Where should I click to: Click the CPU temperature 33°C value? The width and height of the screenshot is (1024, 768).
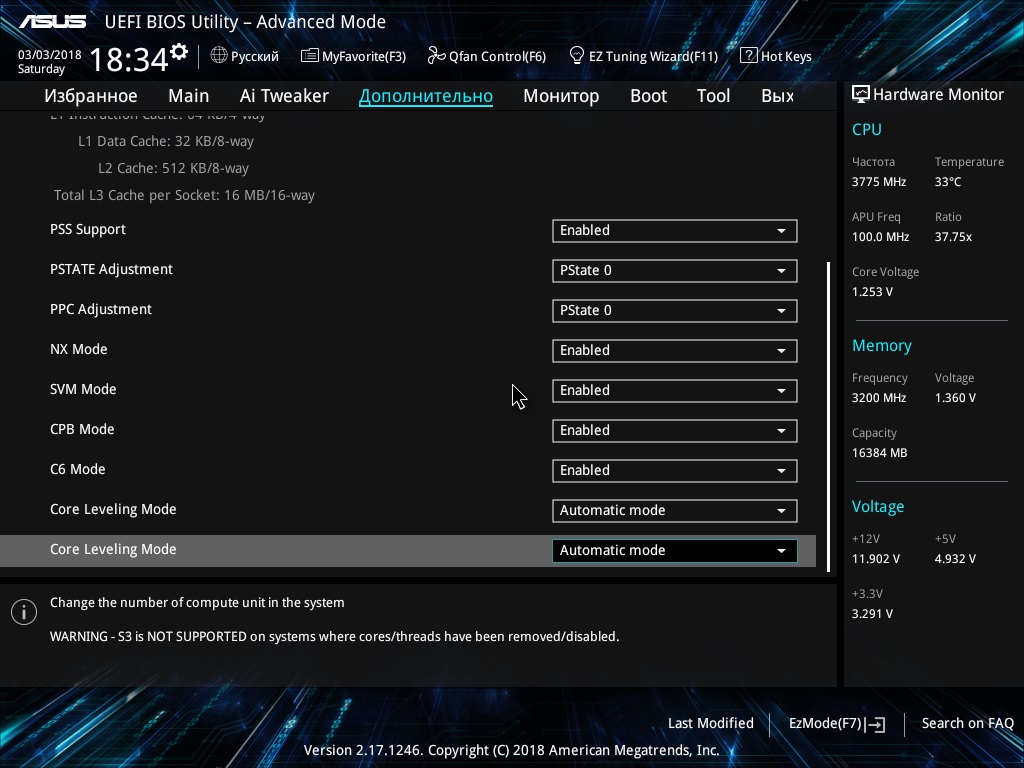pyautogui.click(x=948, y=182)
